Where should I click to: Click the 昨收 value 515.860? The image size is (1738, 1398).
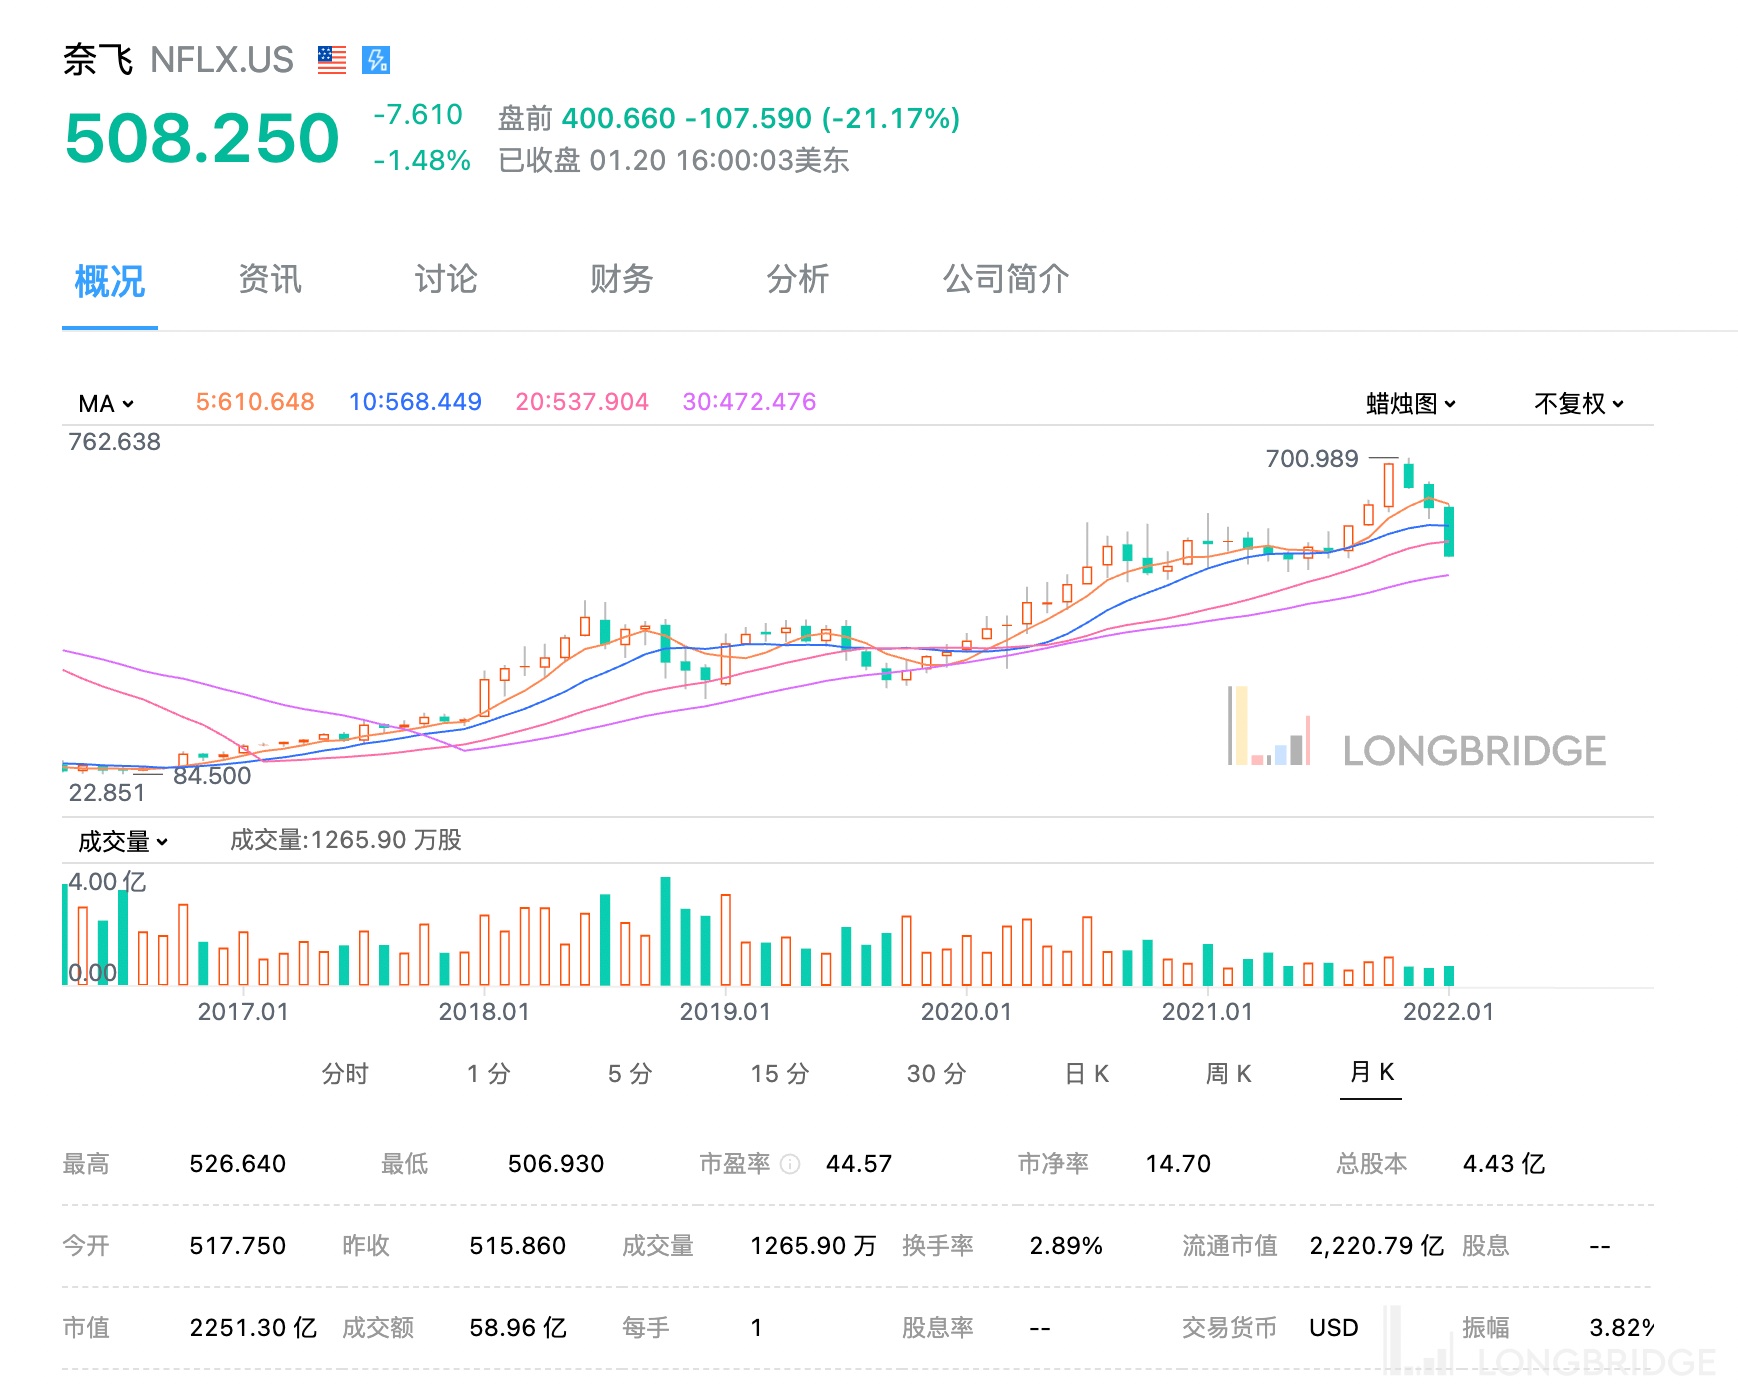(518, 1246)
